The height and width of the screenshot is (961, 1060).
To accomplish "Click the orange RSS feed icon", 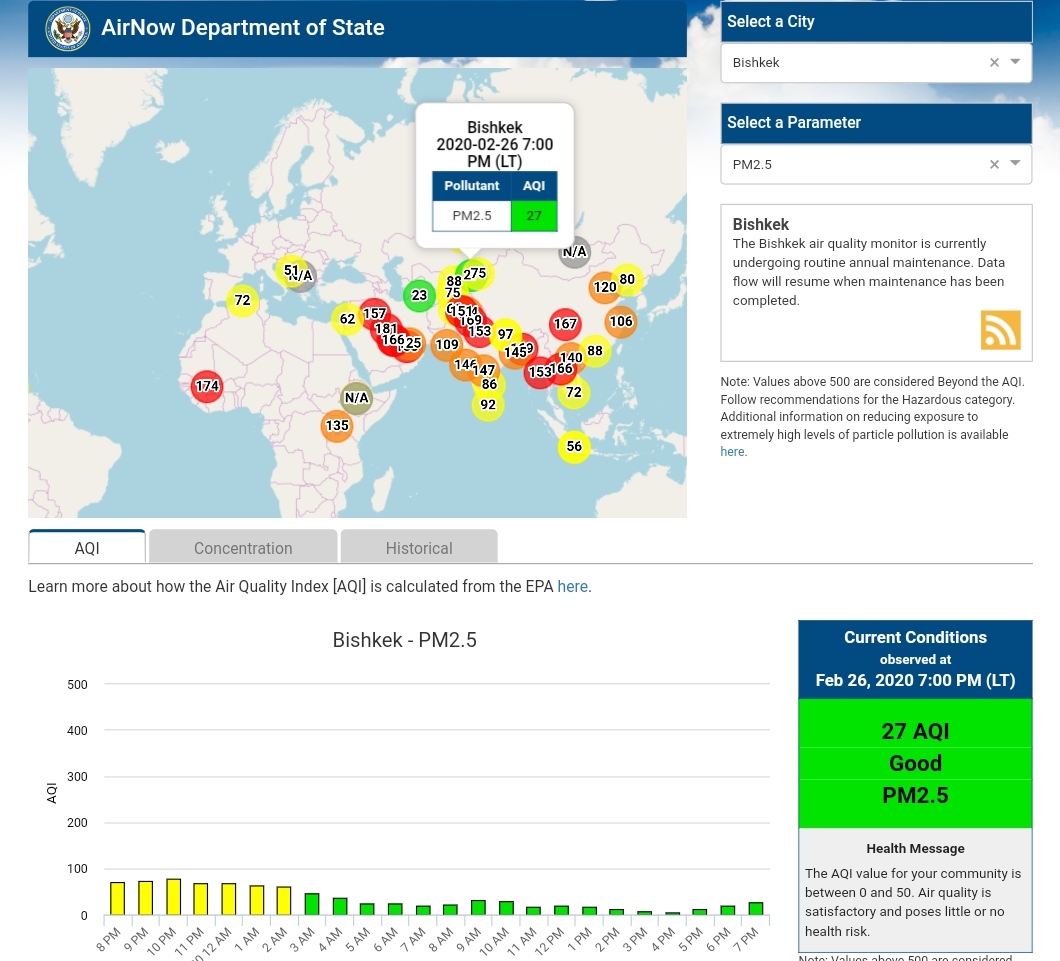I will [1000, 330].
